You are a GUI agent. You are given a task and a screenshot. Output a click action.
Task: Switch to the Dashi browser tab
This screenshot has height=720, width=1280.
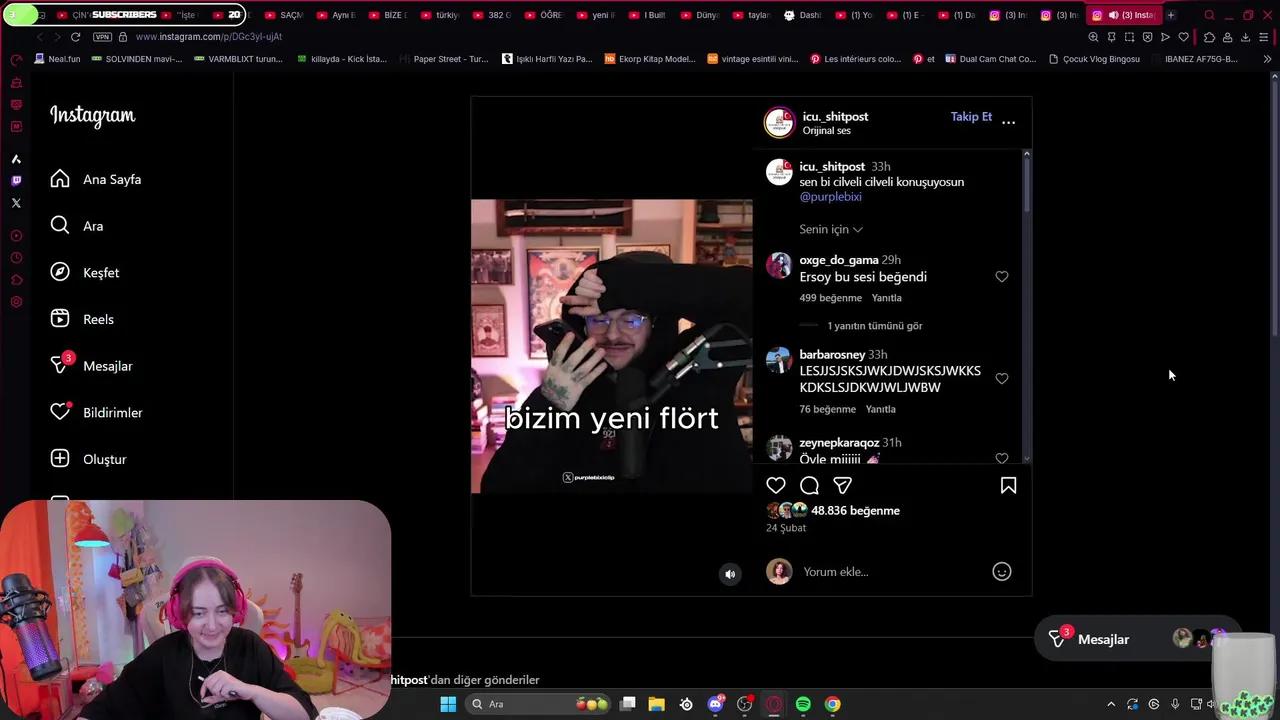802,15
